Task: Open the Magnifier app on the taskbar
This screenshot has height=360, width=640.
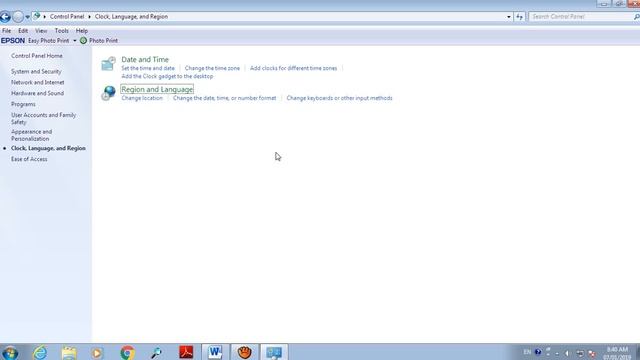Action: 156,353
